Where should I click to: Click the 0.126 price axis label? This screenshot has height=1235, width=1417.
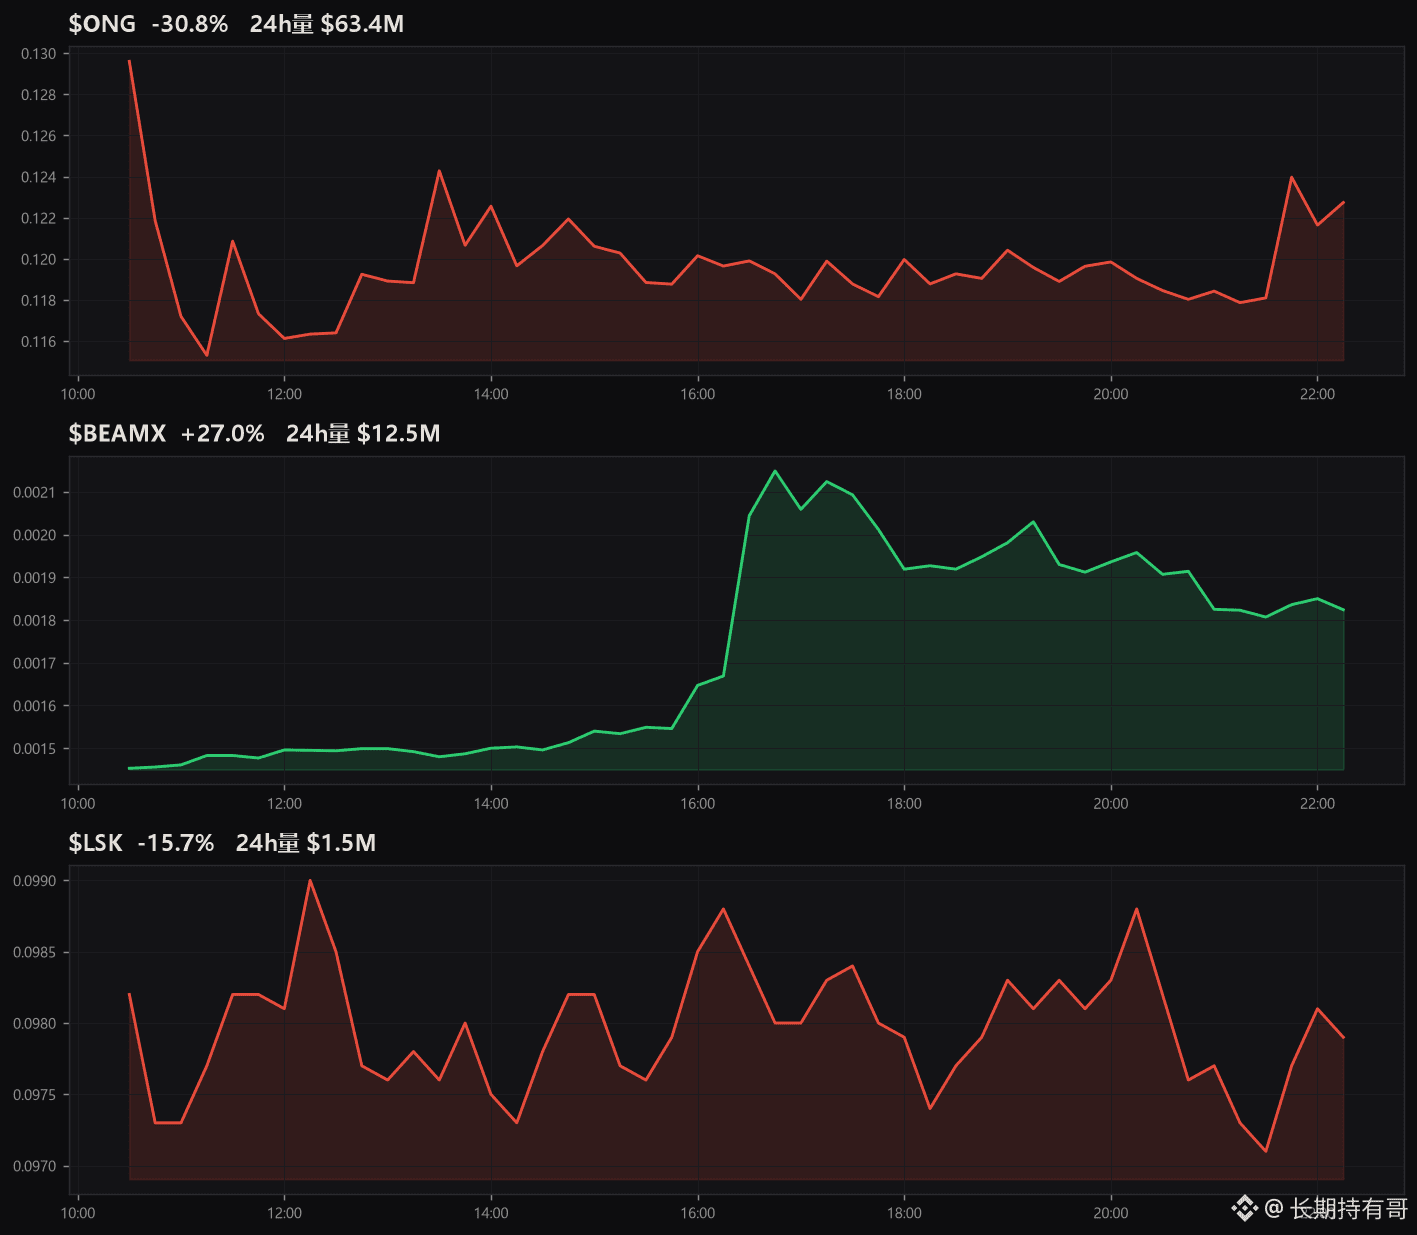tap(39, 136)
